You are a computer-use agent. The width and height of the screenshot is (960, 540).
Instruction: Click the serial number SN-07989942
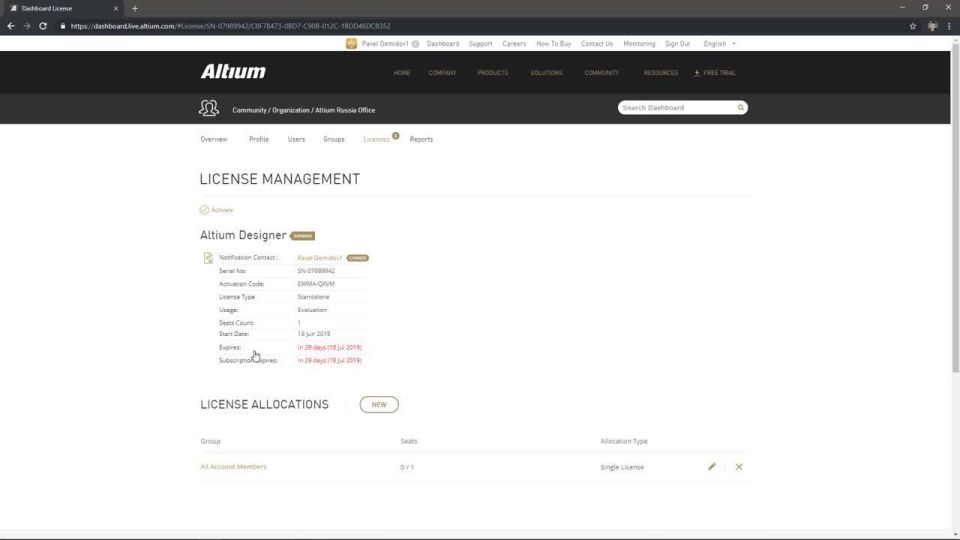(x=316, y=271)
